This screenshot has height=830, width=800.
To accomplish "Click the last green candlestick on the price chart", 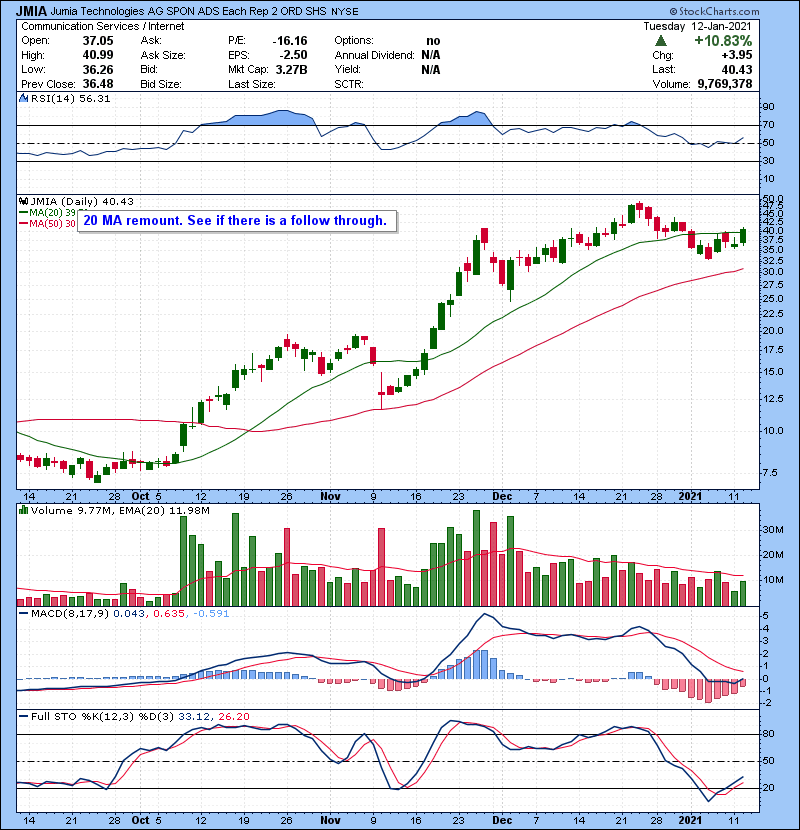I will (x=743, y=236).
